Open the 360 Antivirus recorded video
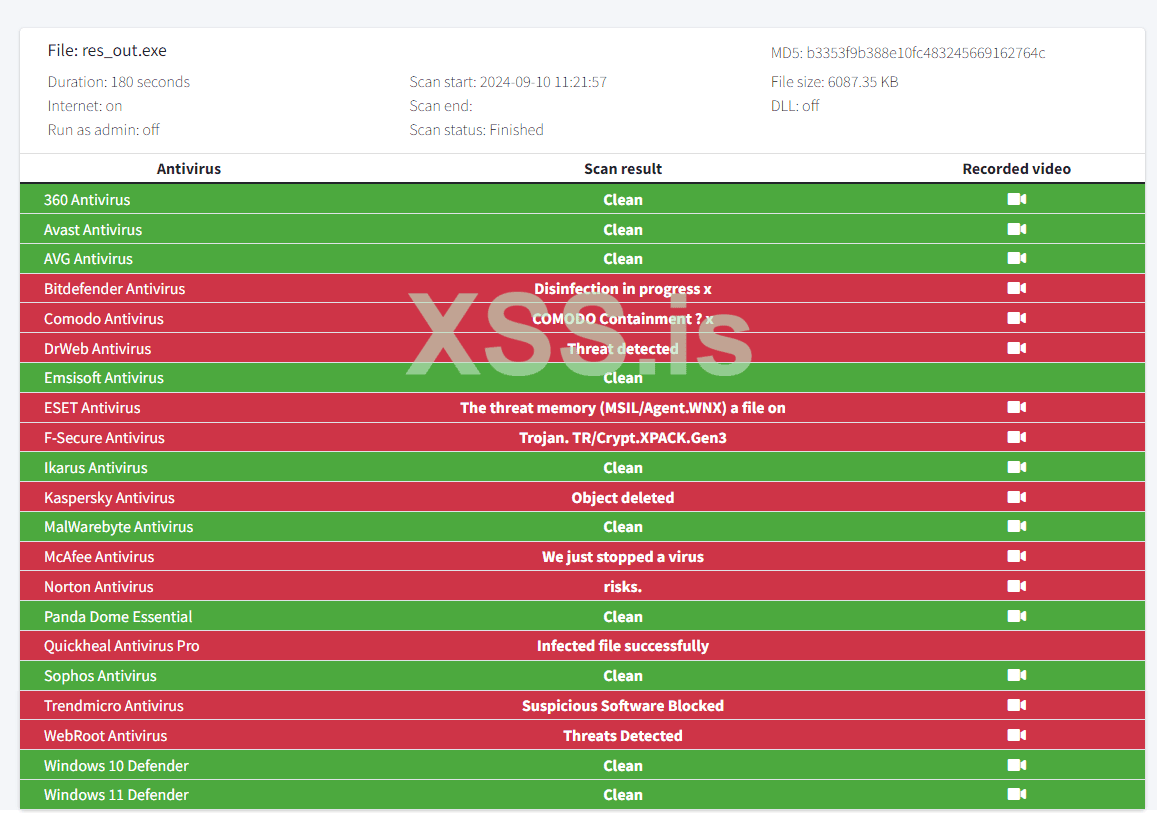The image size is (1157, 813). coord(1016,199)
